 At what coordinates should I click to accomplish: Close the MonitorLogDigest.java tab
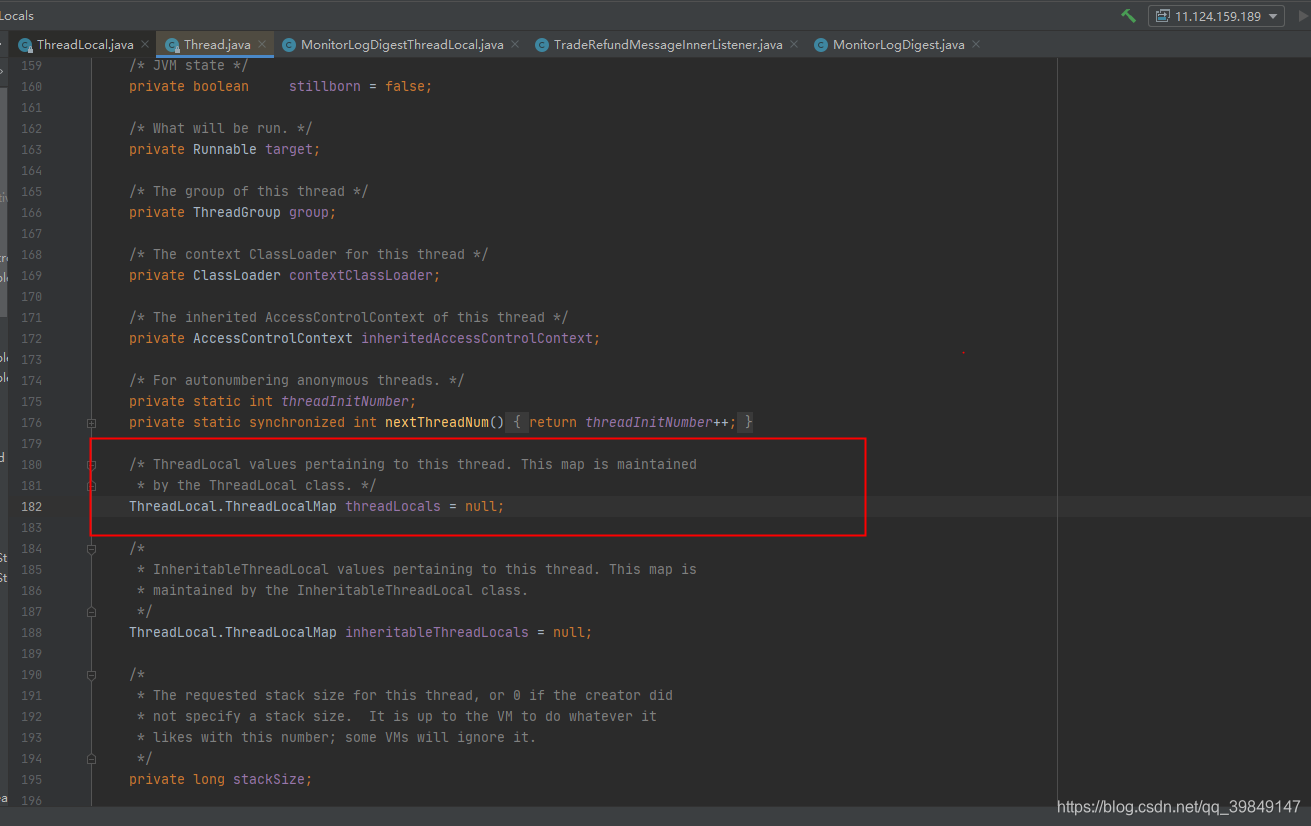point(976,45)
